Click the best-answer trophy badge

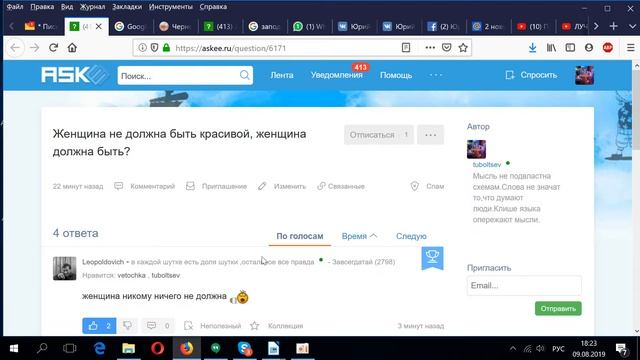432,258
